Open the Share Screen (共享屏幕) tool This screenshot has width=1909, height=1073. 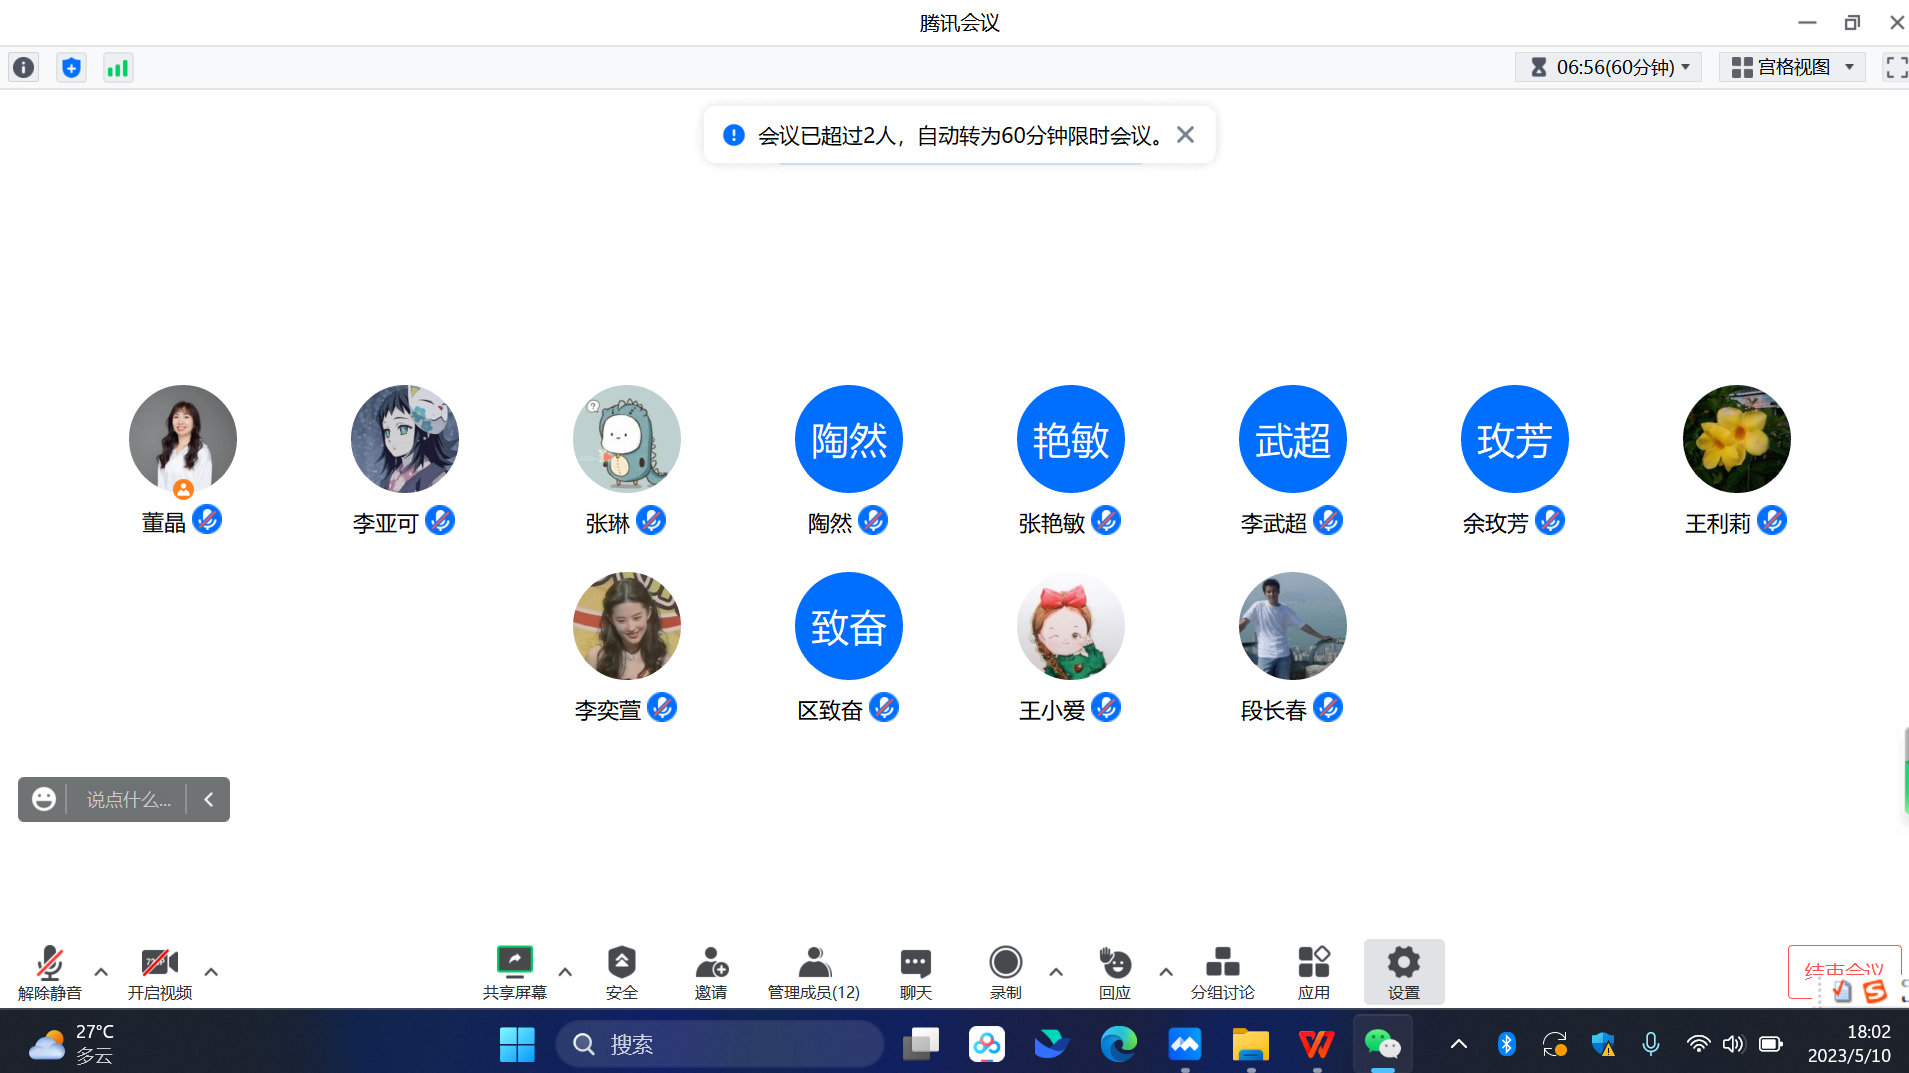514,972
